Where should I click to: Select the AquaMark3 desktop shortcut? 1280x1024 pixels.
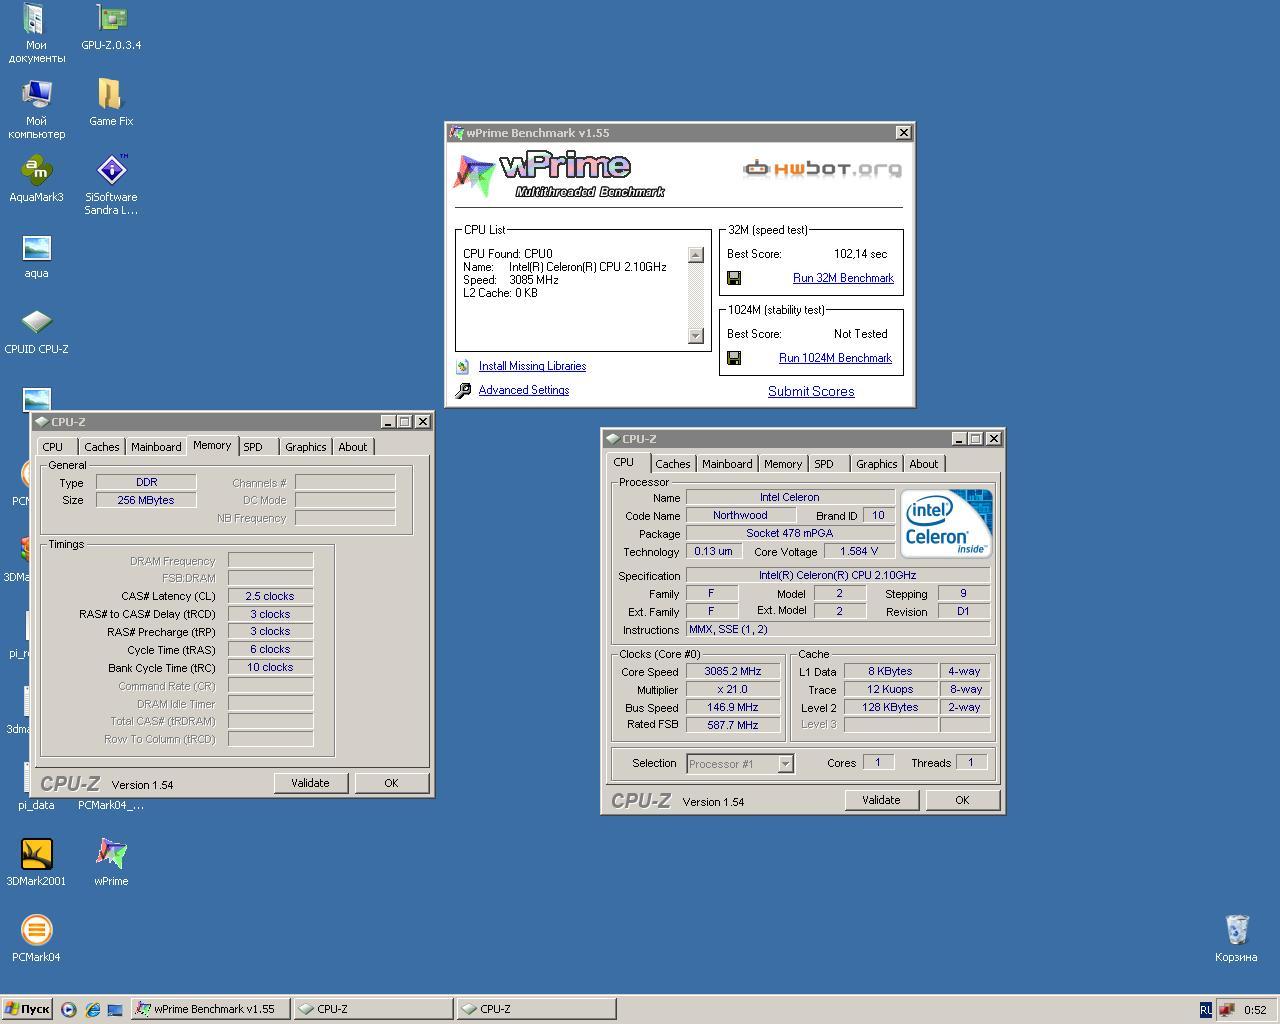click(x=36, y=179)
